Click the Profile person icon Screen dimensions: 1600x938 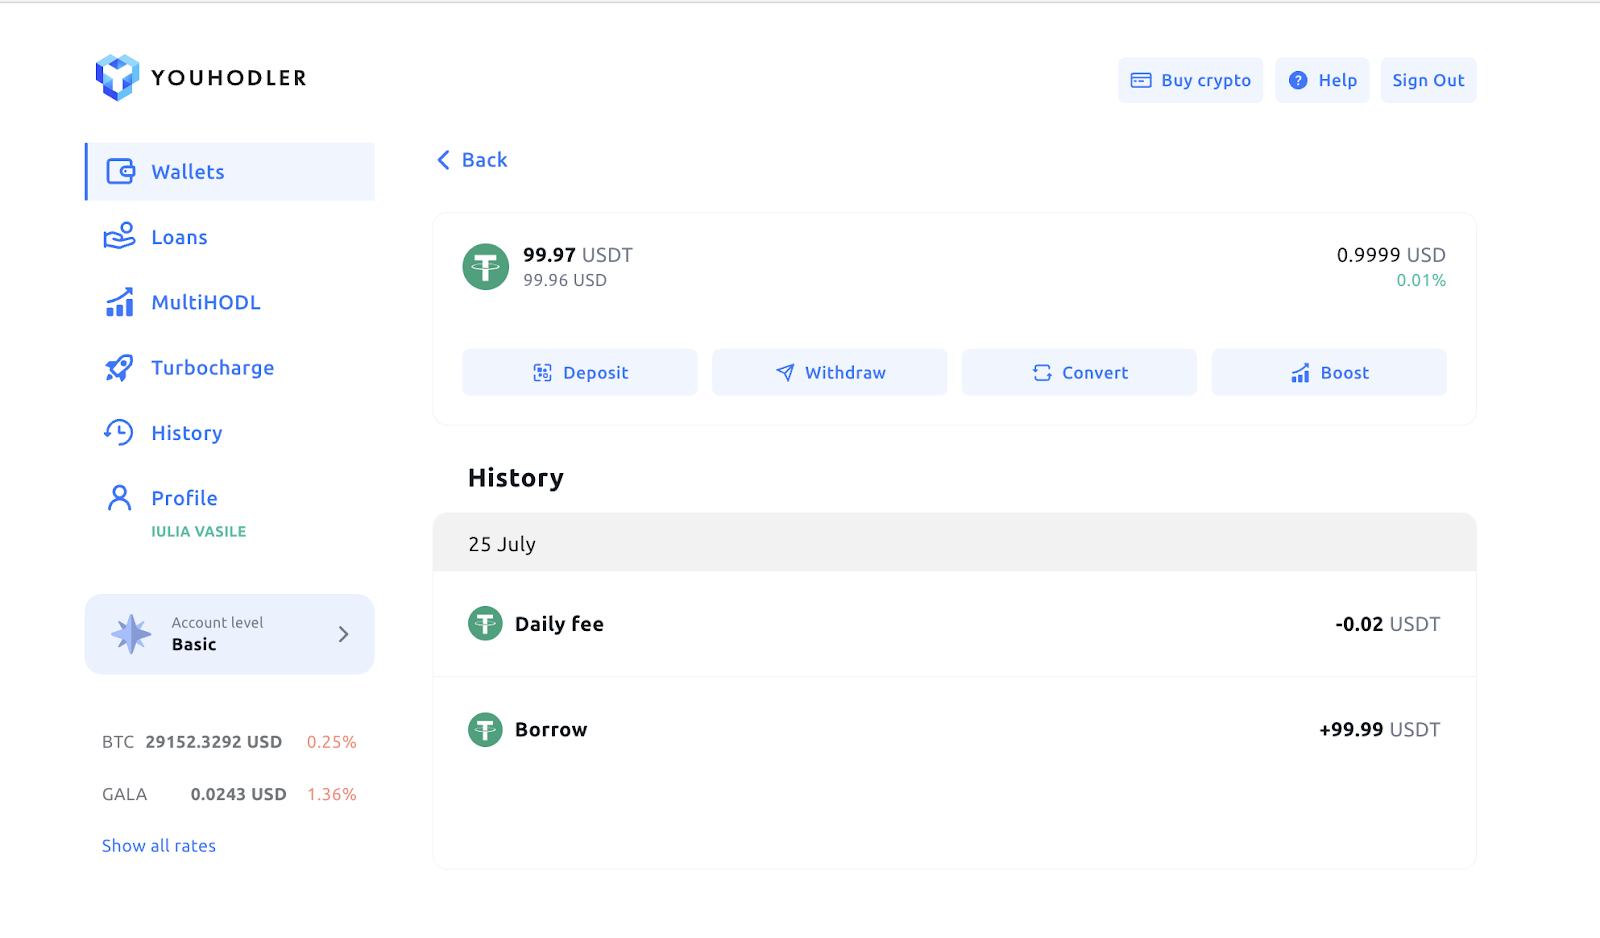pos(119,497)
